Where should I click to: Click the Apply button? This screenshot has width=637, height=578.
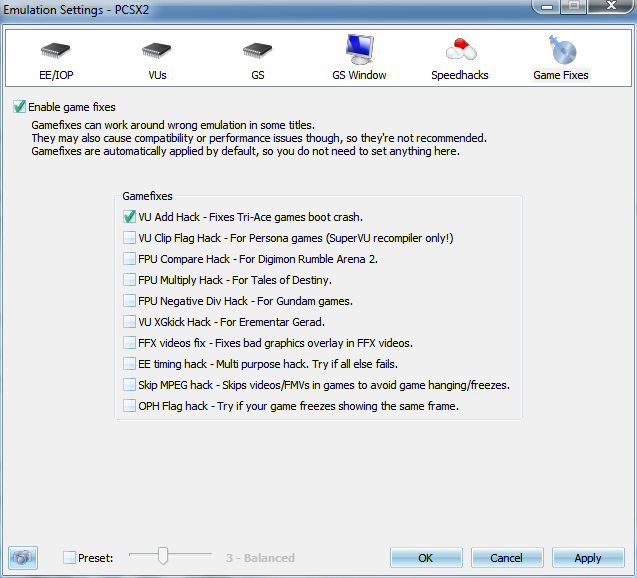tap(587, 558)
